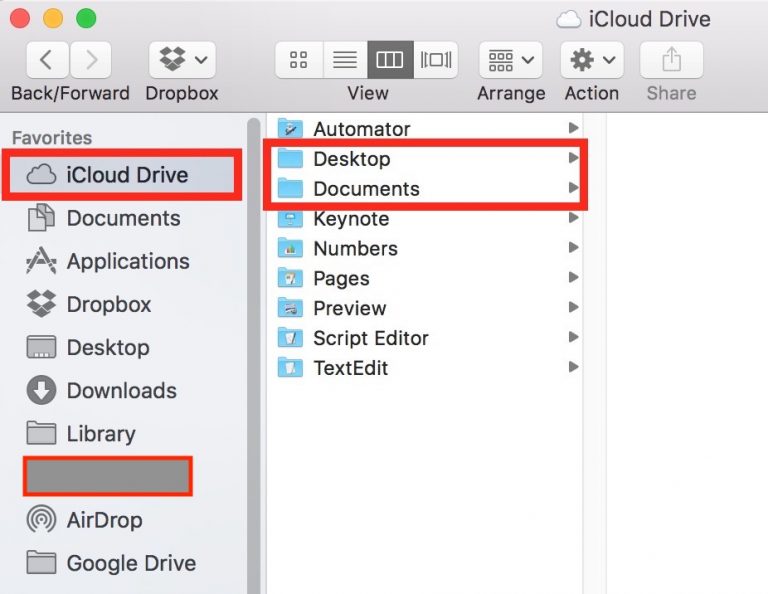This screenshot has width=768, height=594.
Task: Open the Arrange dropdown
Action: [510, 60]
